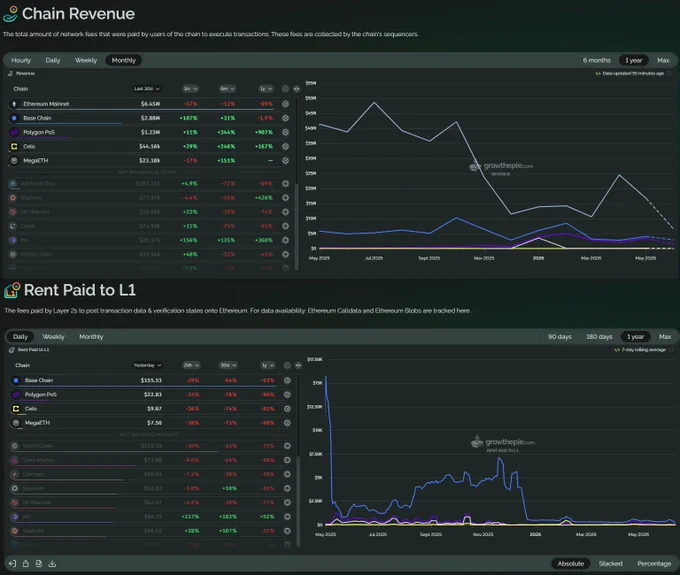Open the 1y dropdown in Rent Paid header

(268, 365)
